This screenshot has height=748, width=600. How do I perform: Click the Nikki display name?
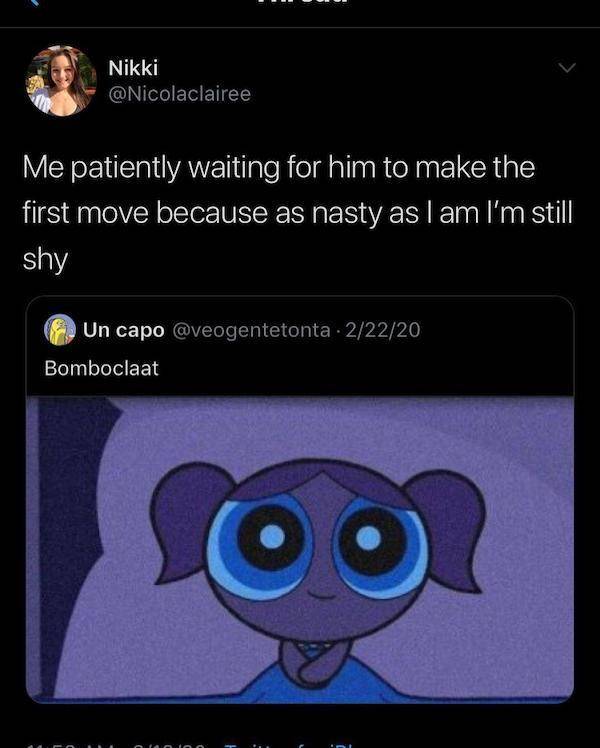tap(133, 66)
